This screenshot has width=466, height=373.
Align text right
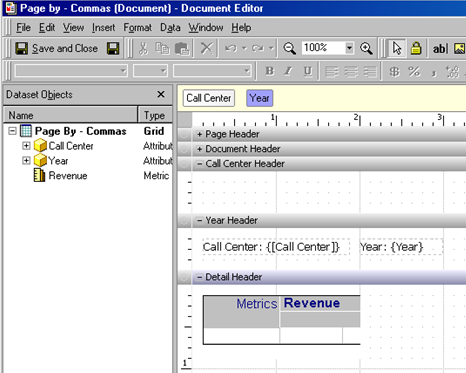pyautogui.click(x=370, y=72)
